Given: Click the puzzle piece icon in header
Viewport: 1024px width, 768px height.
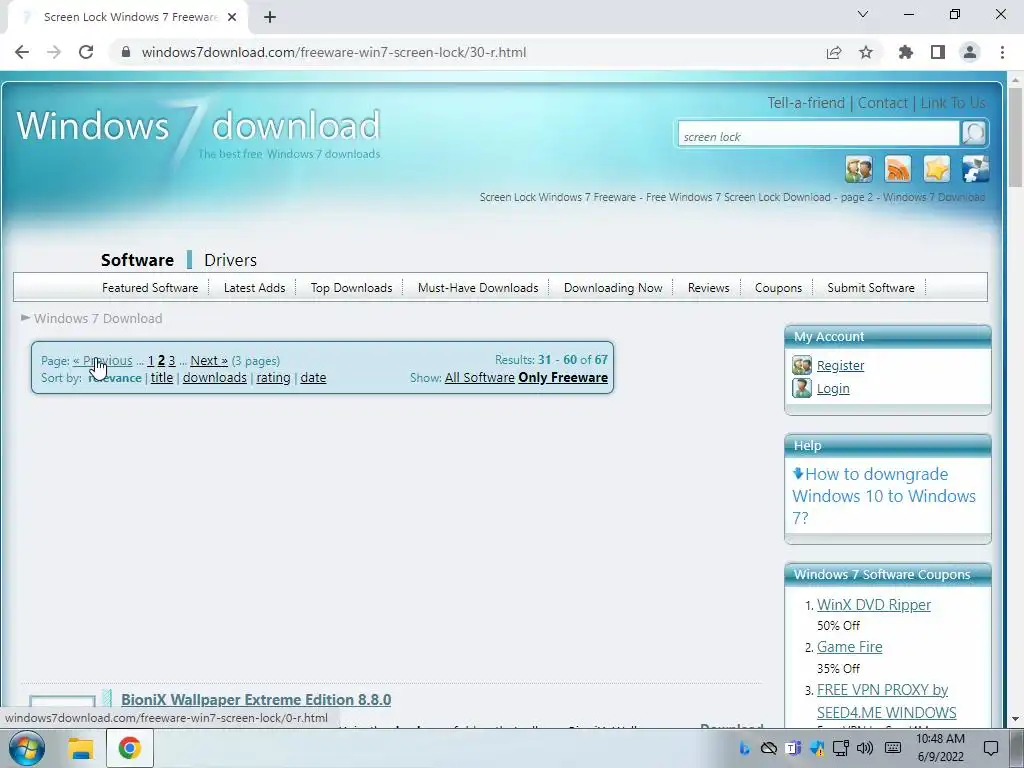Looking at the screenshot, I should click(976, 169).
